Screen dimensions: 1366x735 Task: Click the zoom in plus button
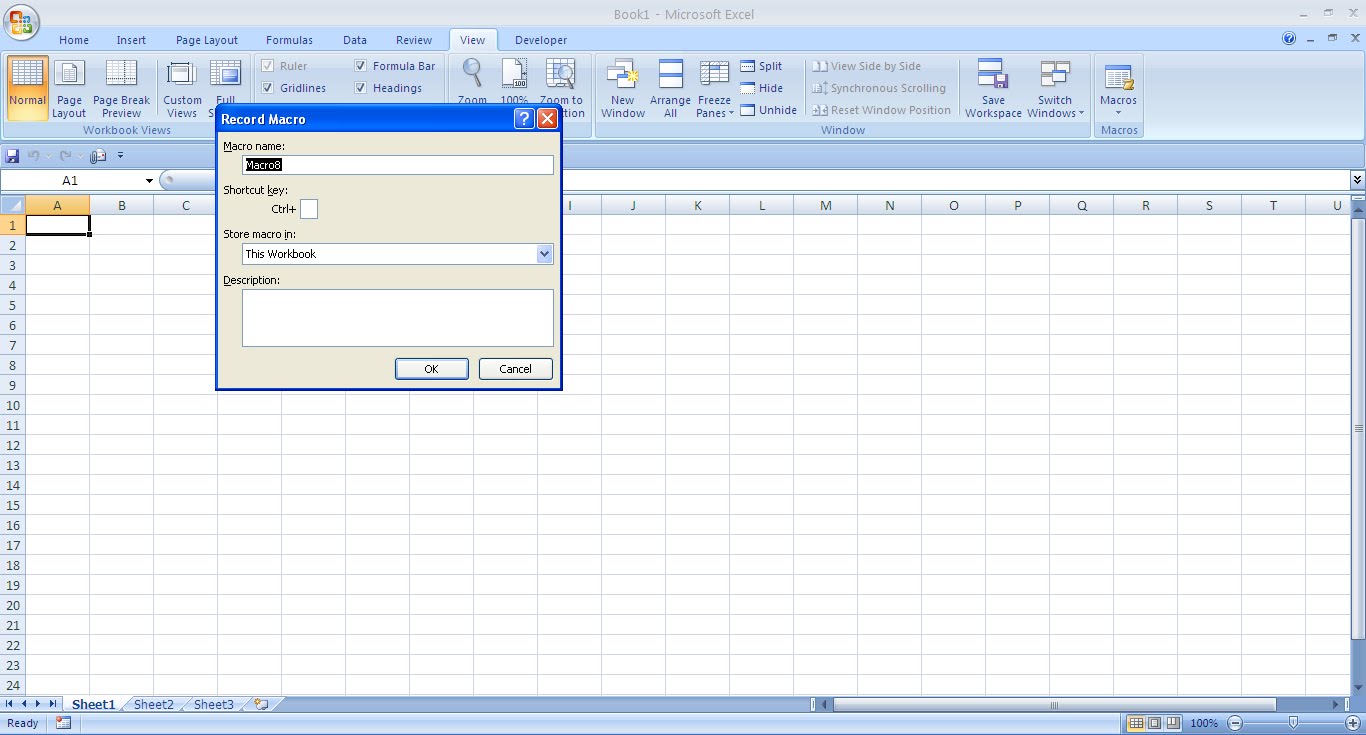point(1353,723)
